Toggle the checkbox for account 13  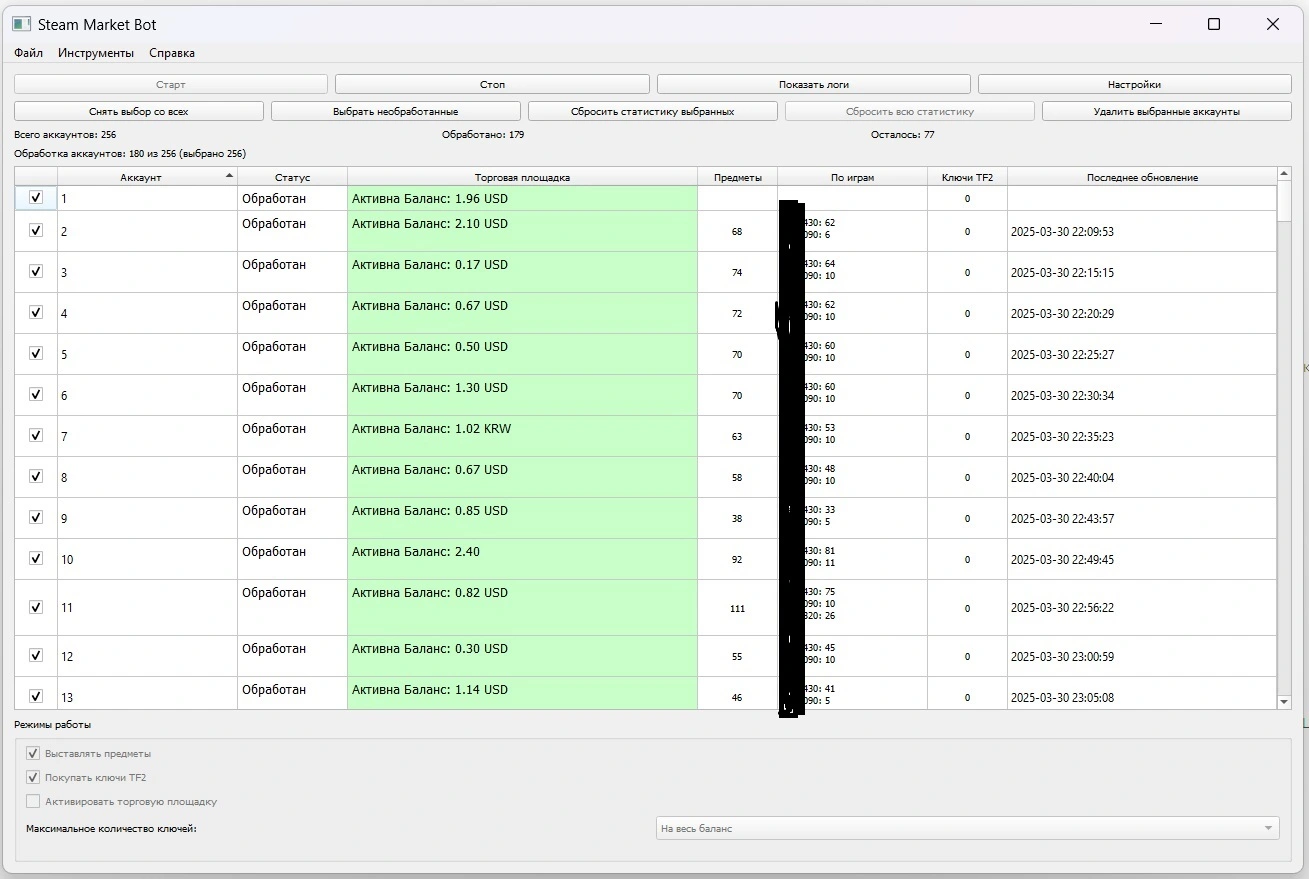click(x=36, y=696)
